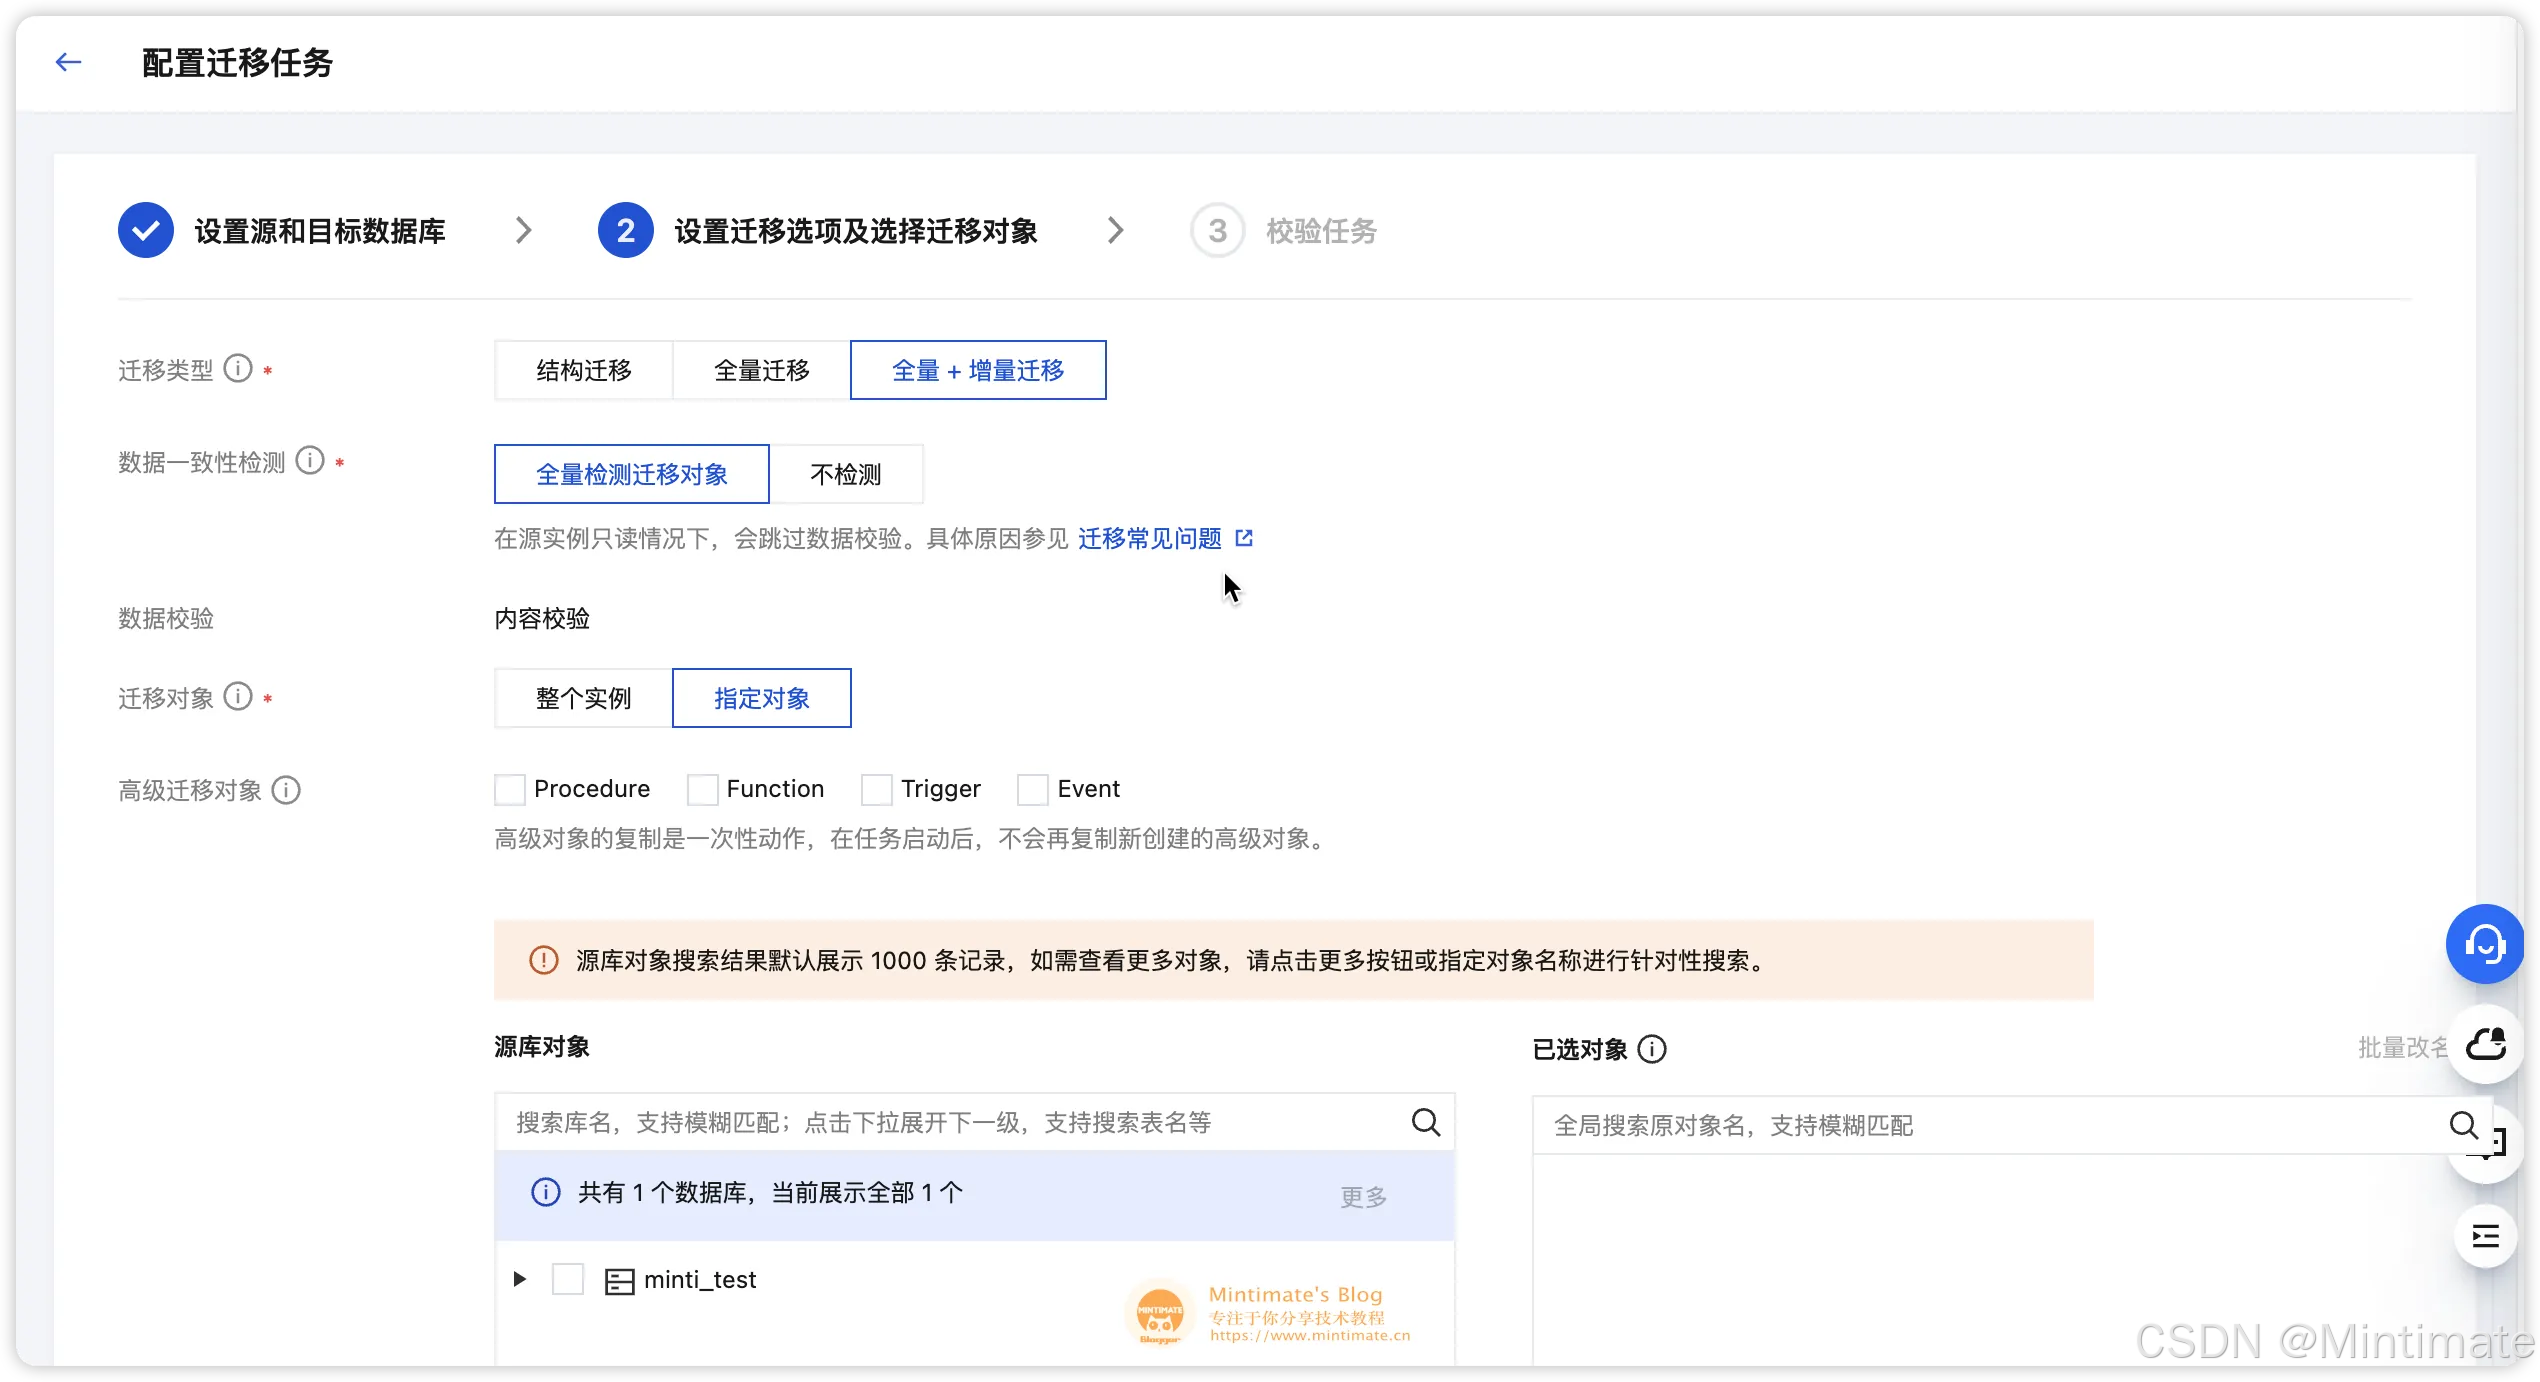Select 整个实例 migration object option
2540x1382 pixels.
tap(584, 698)
